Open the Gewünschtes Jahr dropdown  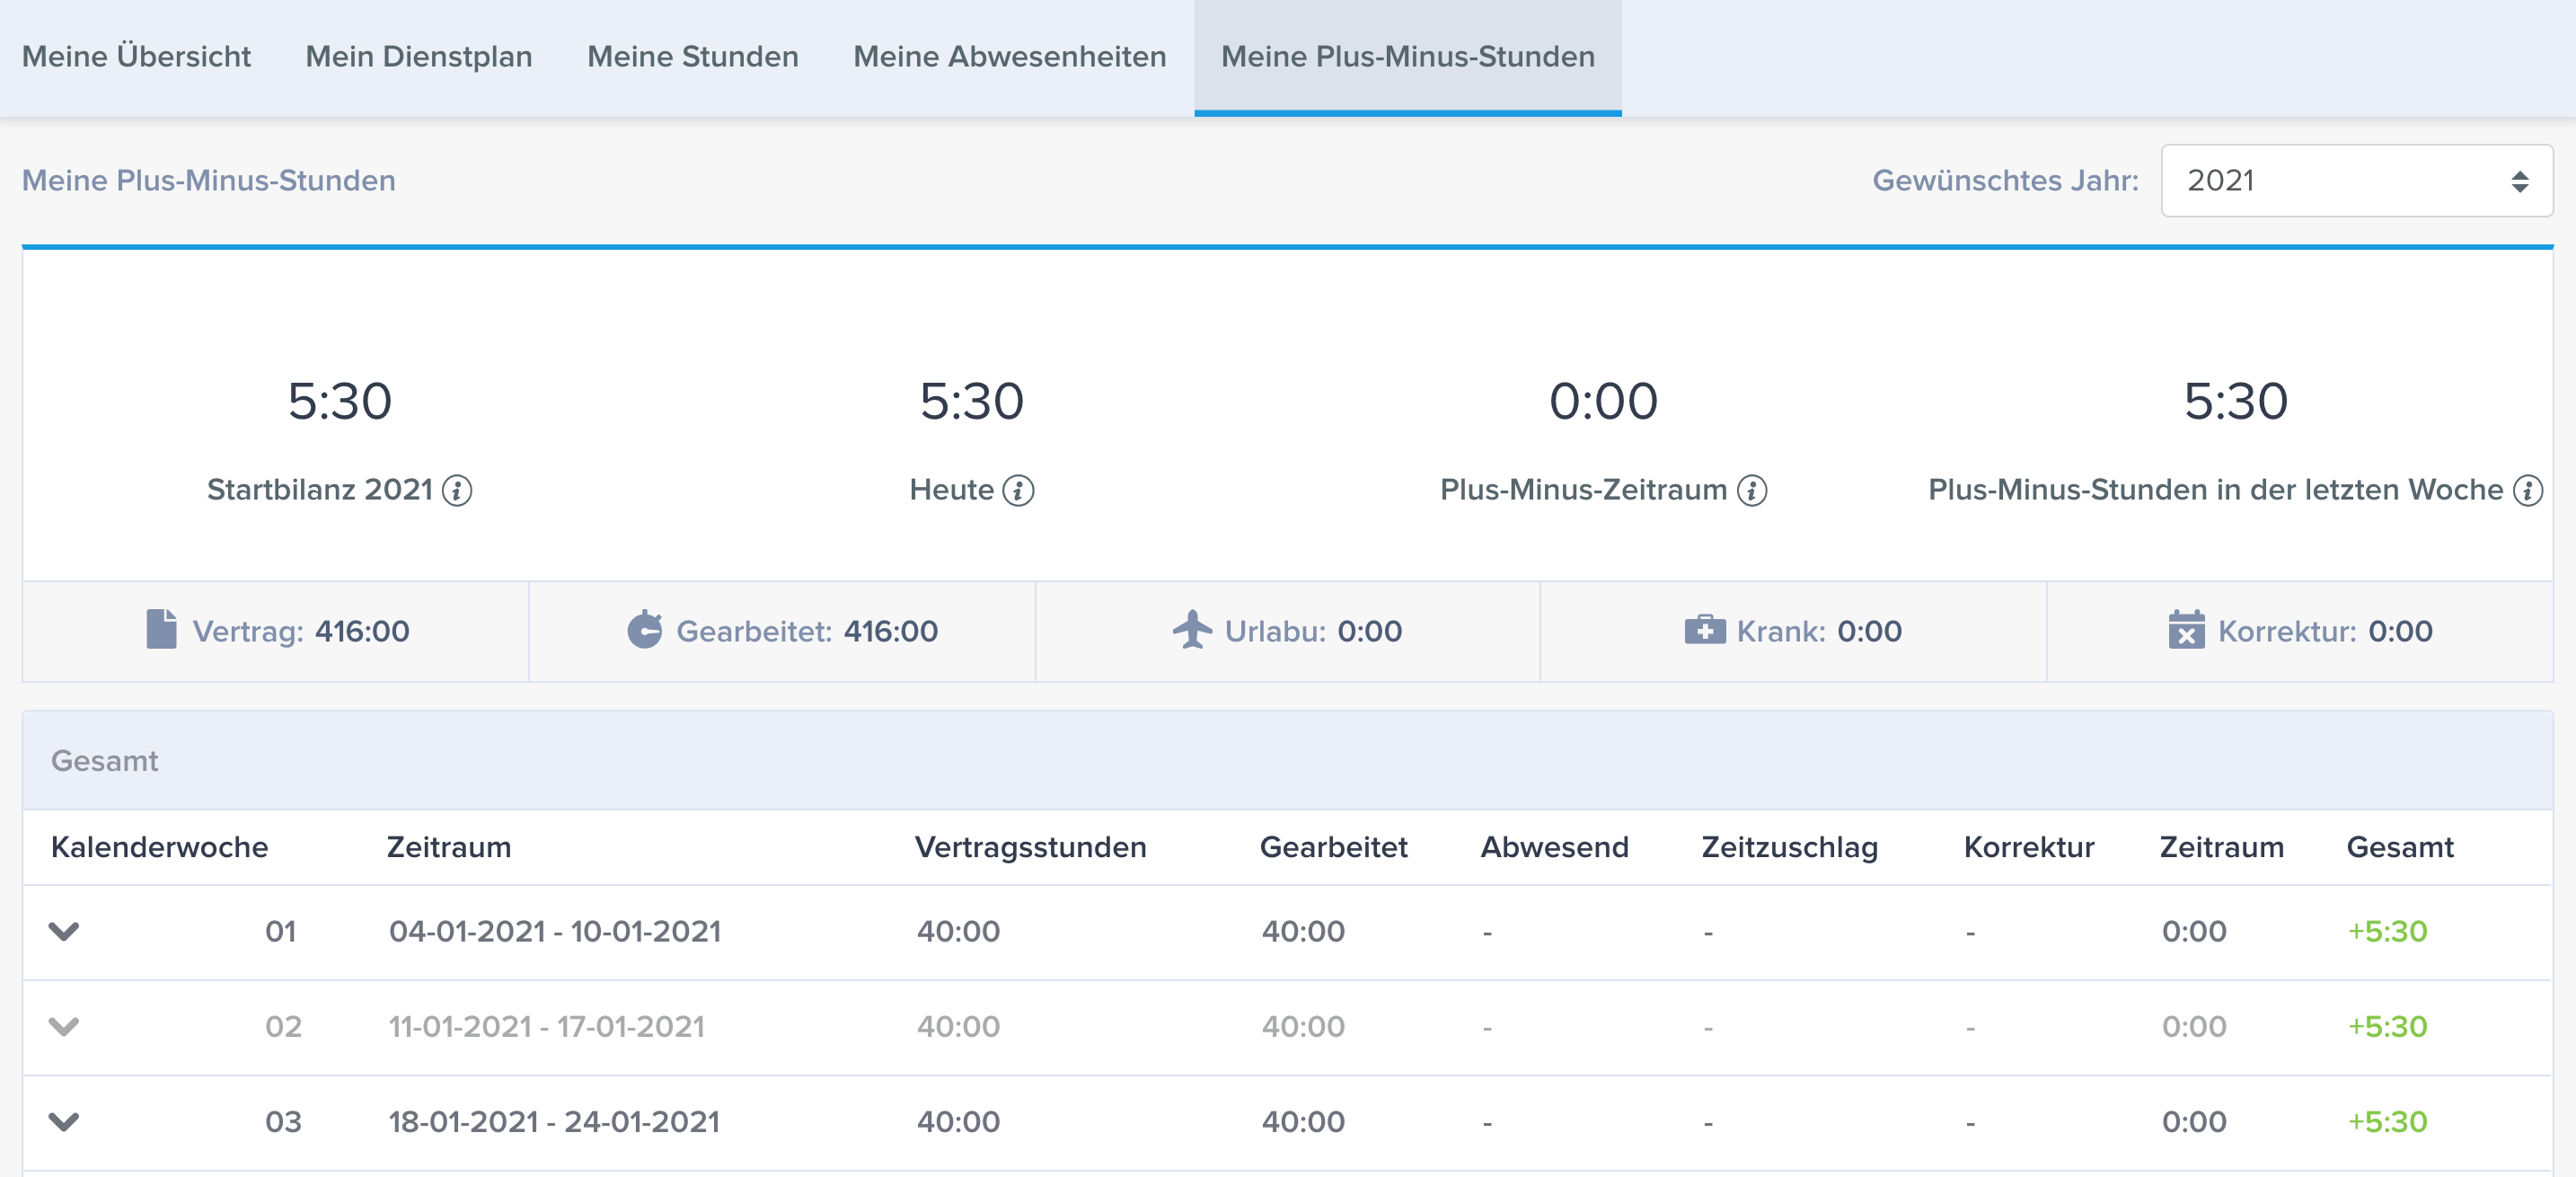(2357, 181)
